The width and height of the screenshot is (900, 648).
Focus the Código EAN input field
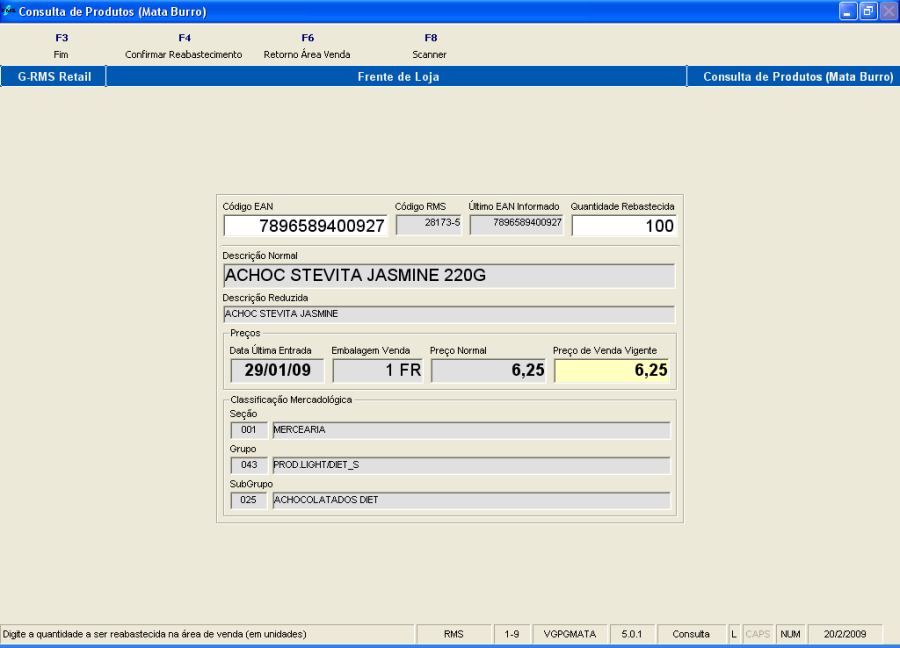[305, 226]
